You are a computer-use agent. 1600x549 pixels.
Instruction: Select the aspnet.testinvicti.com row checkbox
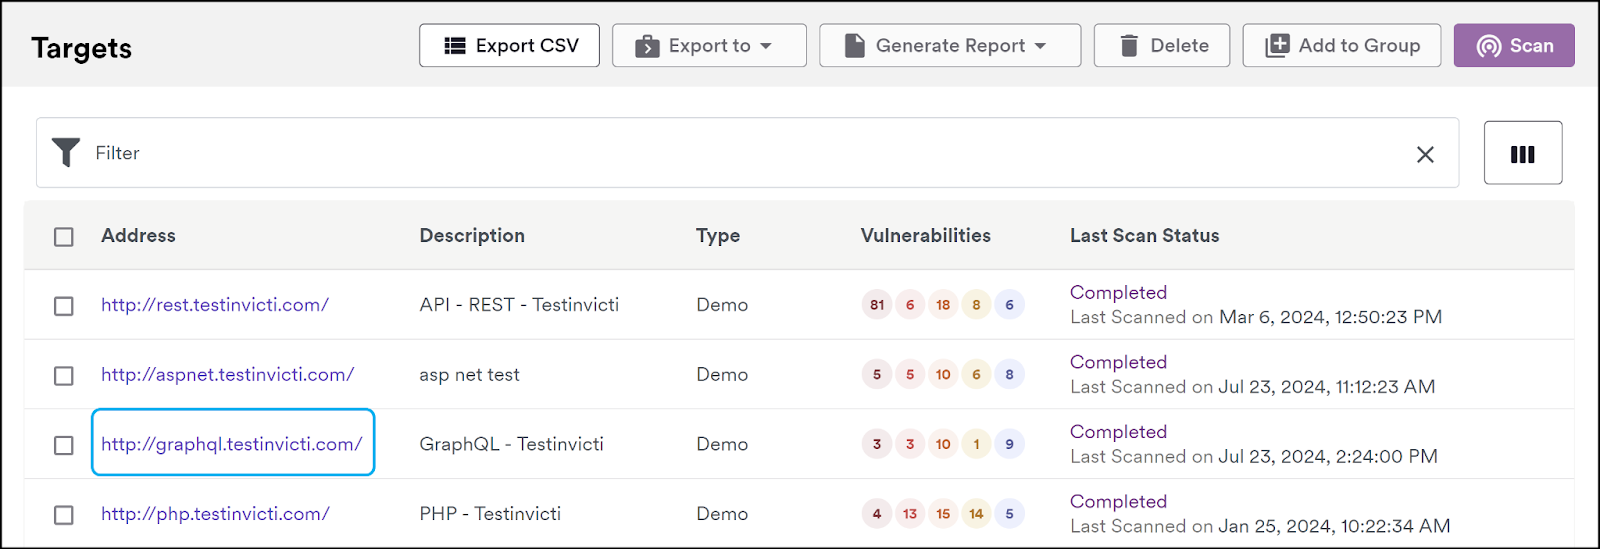(x=64, y=376)
